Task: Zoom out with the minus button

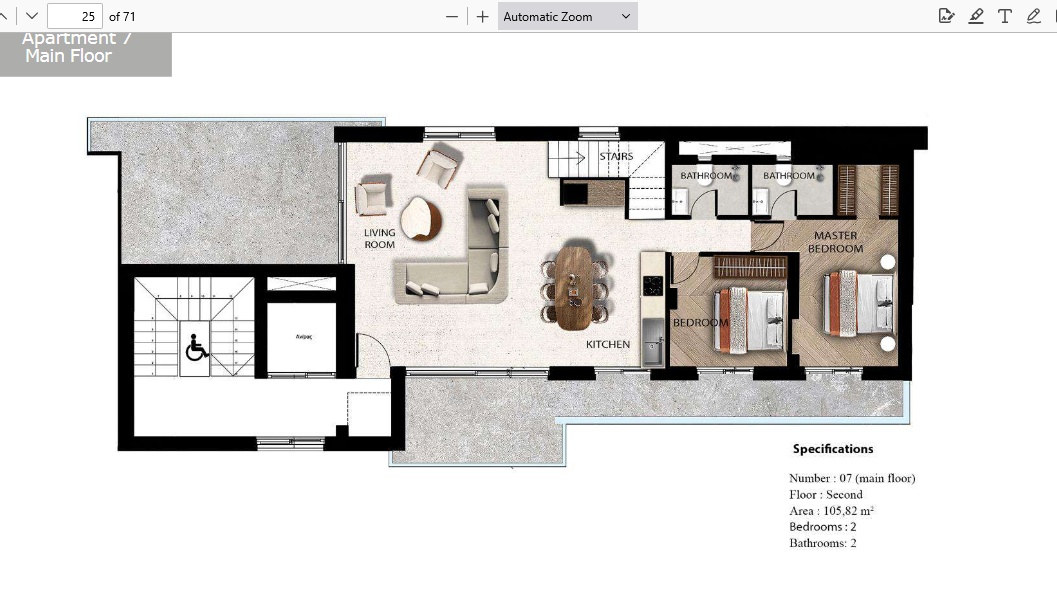Action: [x=452, y=16]
